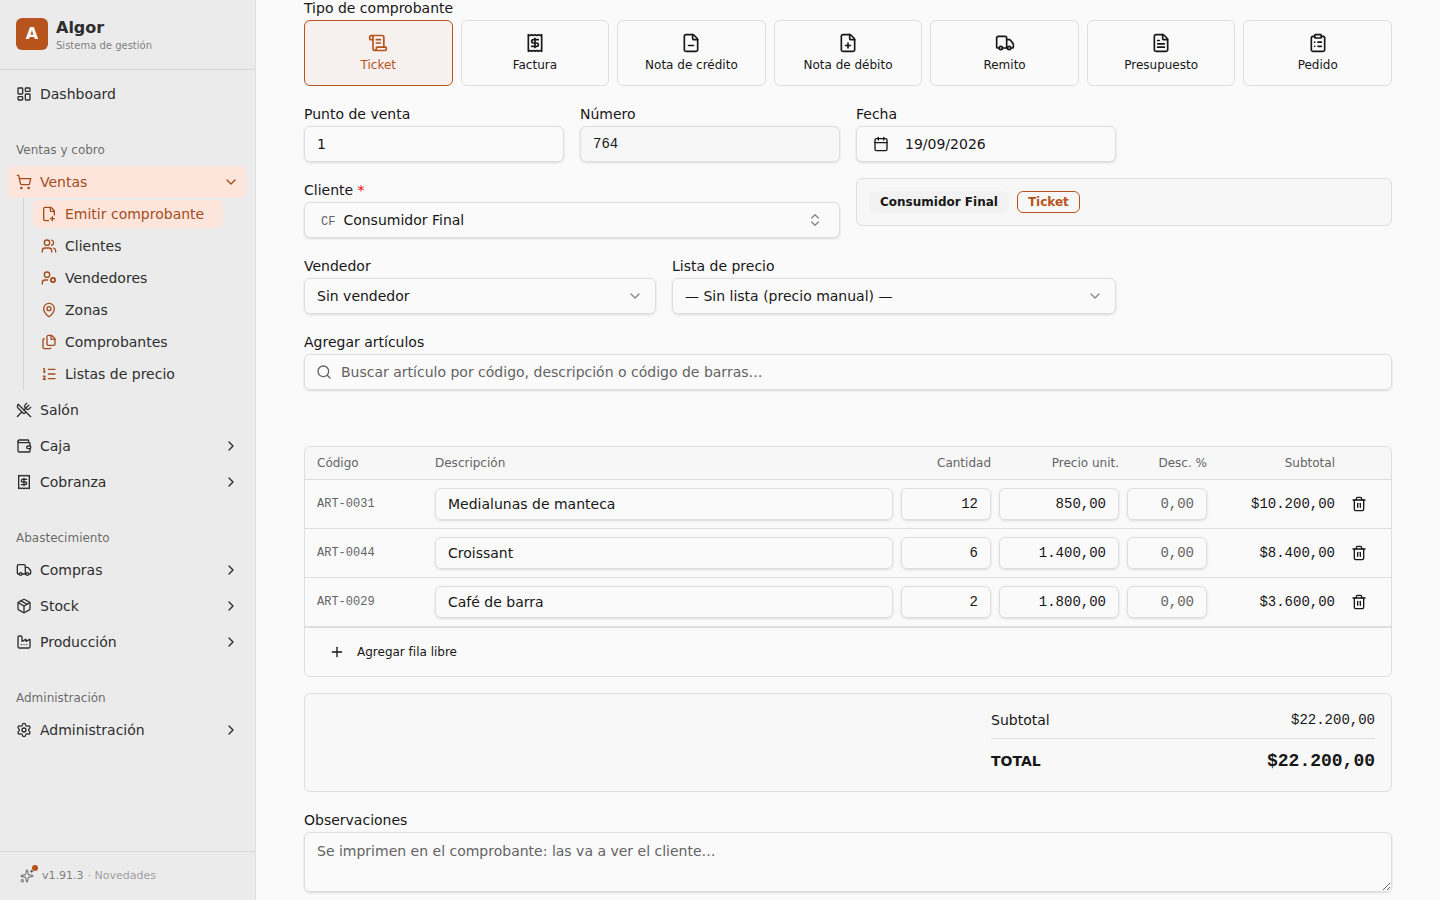Viewport: 1440px width, 900px height.
Task: Go to Listas de precio
Action: [x=128, y=374]
